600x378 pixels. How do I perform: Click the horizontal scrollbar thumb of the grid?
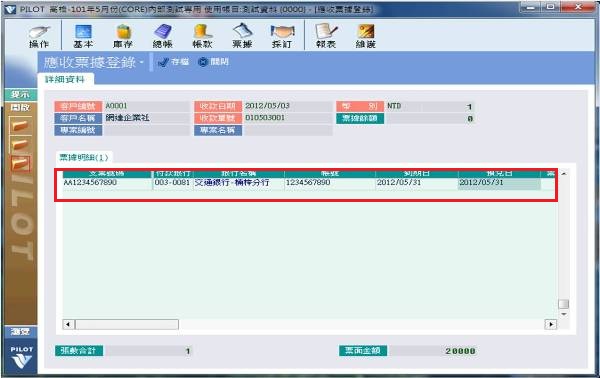click(127, 324)
